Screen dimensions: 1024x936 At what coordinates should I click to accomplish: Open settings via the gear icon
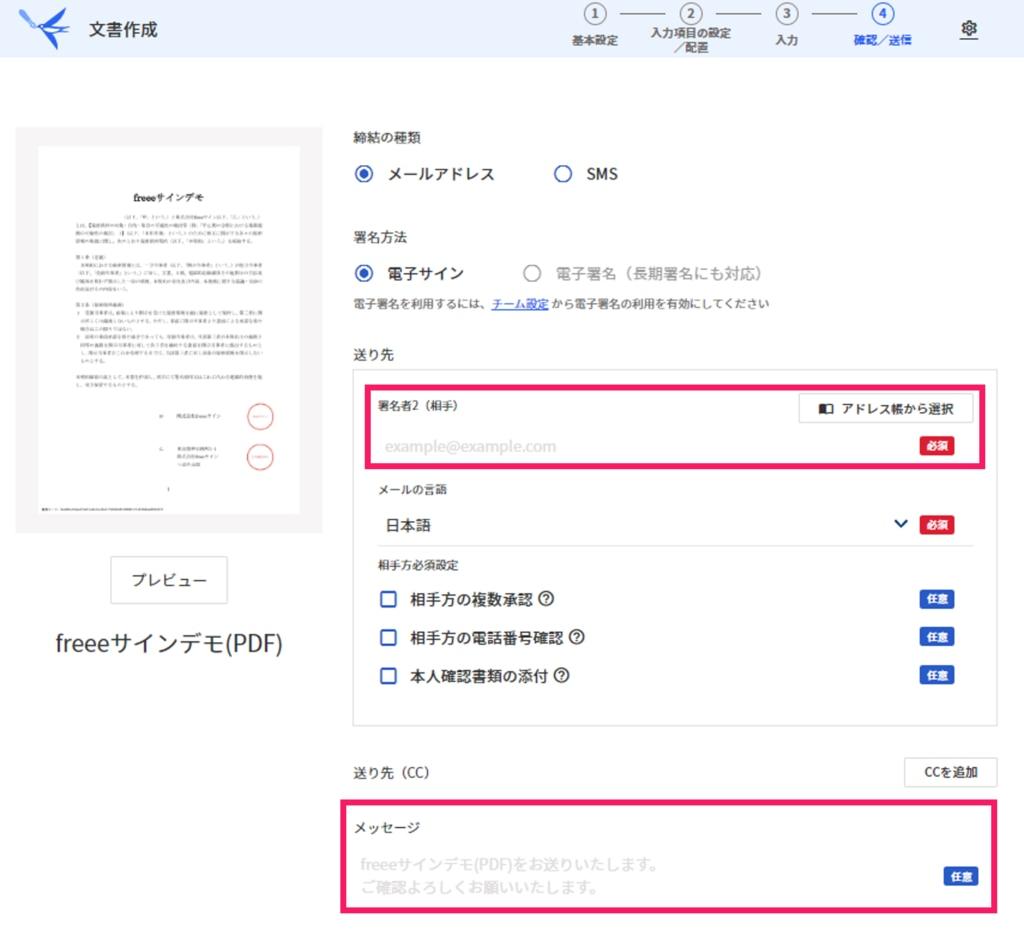(968, 29)
